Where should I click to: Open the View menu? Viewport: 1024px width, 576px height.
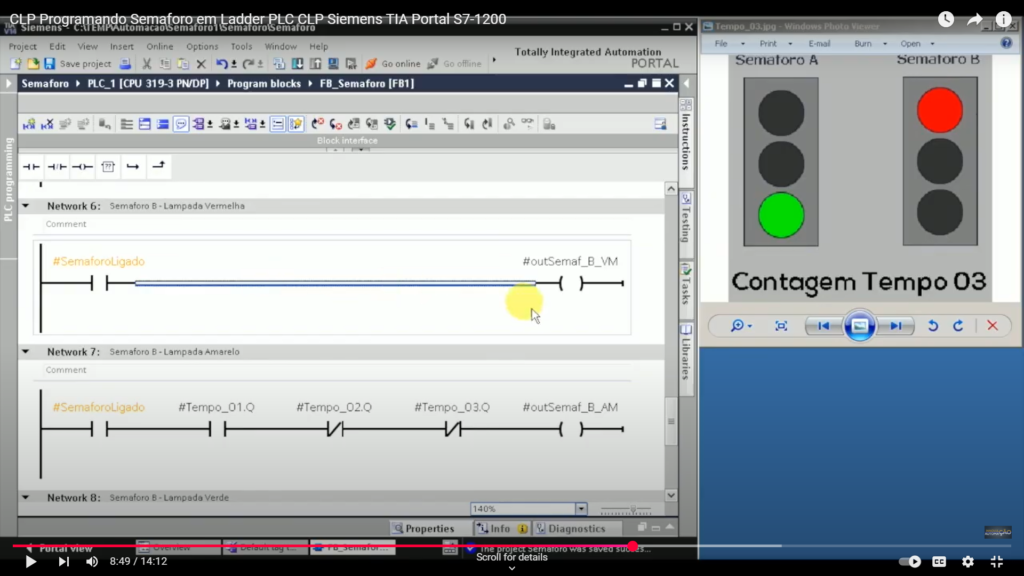88,46
